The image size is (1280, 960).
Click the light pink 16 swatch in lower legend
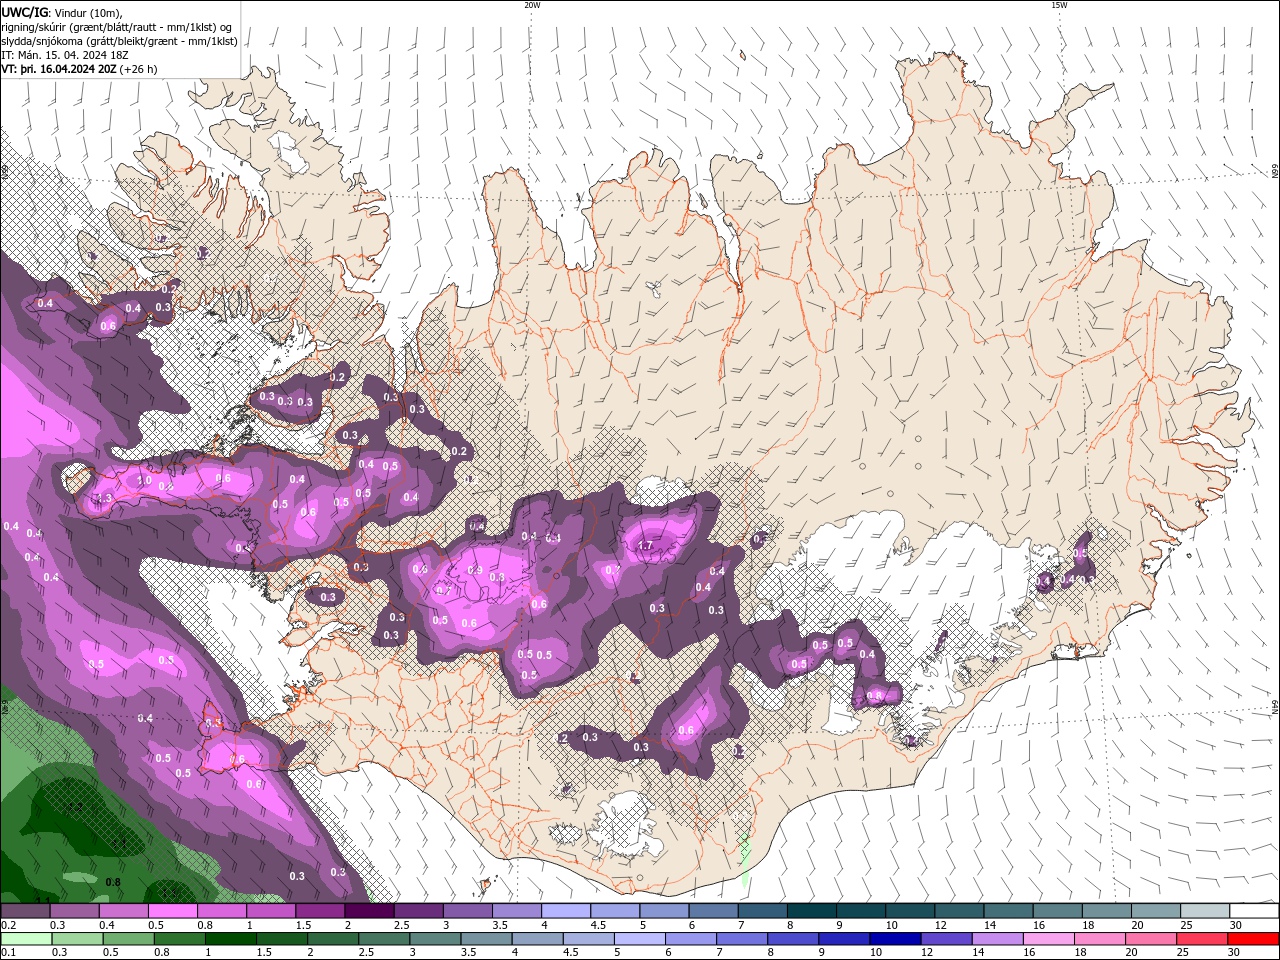click(x=1050, y=939)
